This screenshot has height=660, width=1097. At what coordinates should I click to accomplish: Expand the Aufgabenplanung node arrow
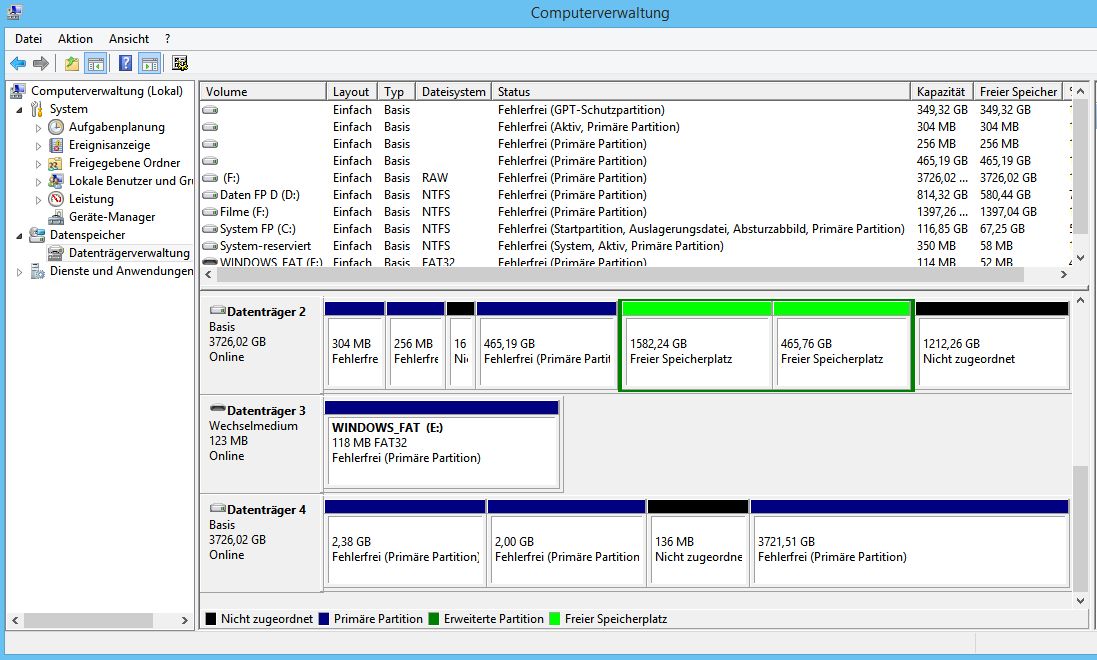click(38, 128)
